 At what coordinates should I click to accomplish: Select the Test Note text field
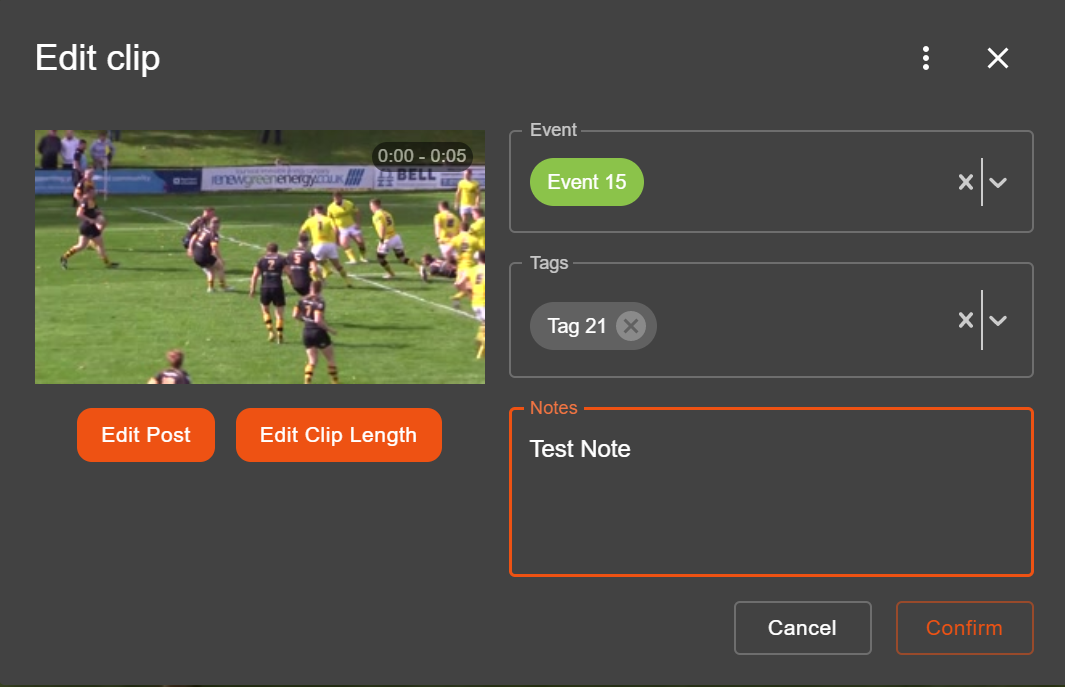(580, 449)
